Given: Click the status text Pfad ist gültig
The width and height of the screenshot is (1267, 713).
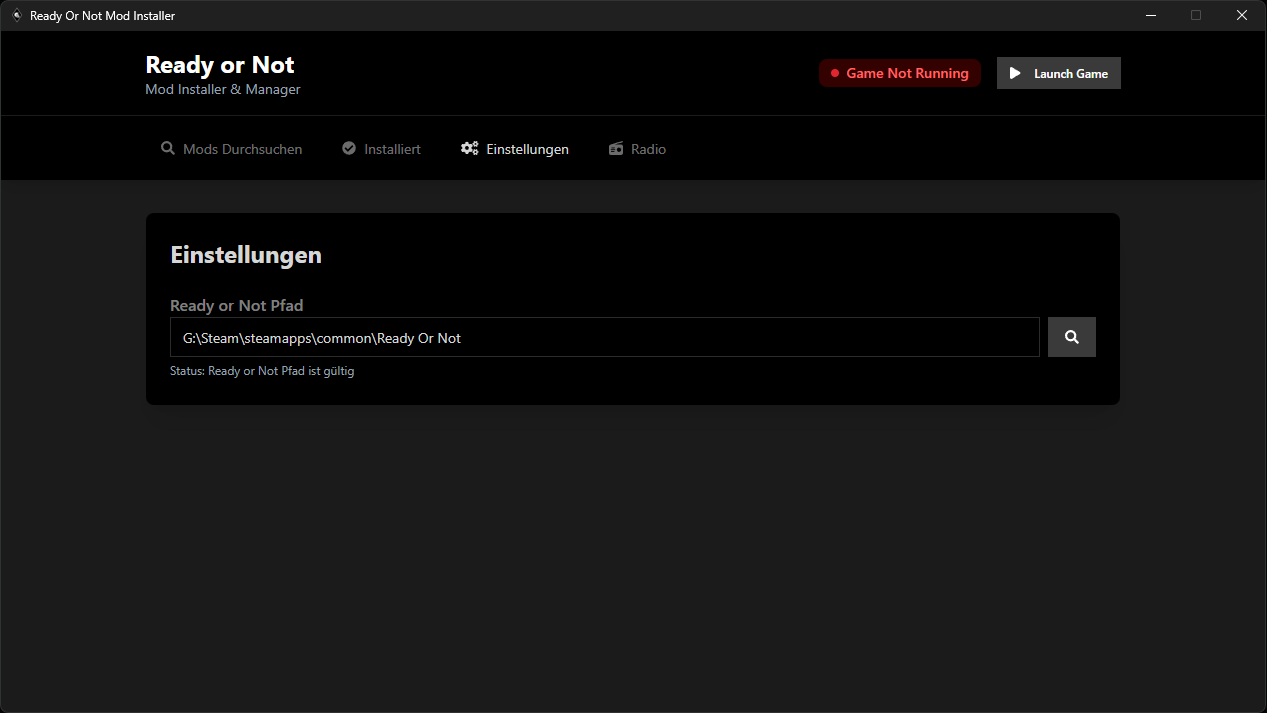Looking at the screenshot, I should (262, 371).
